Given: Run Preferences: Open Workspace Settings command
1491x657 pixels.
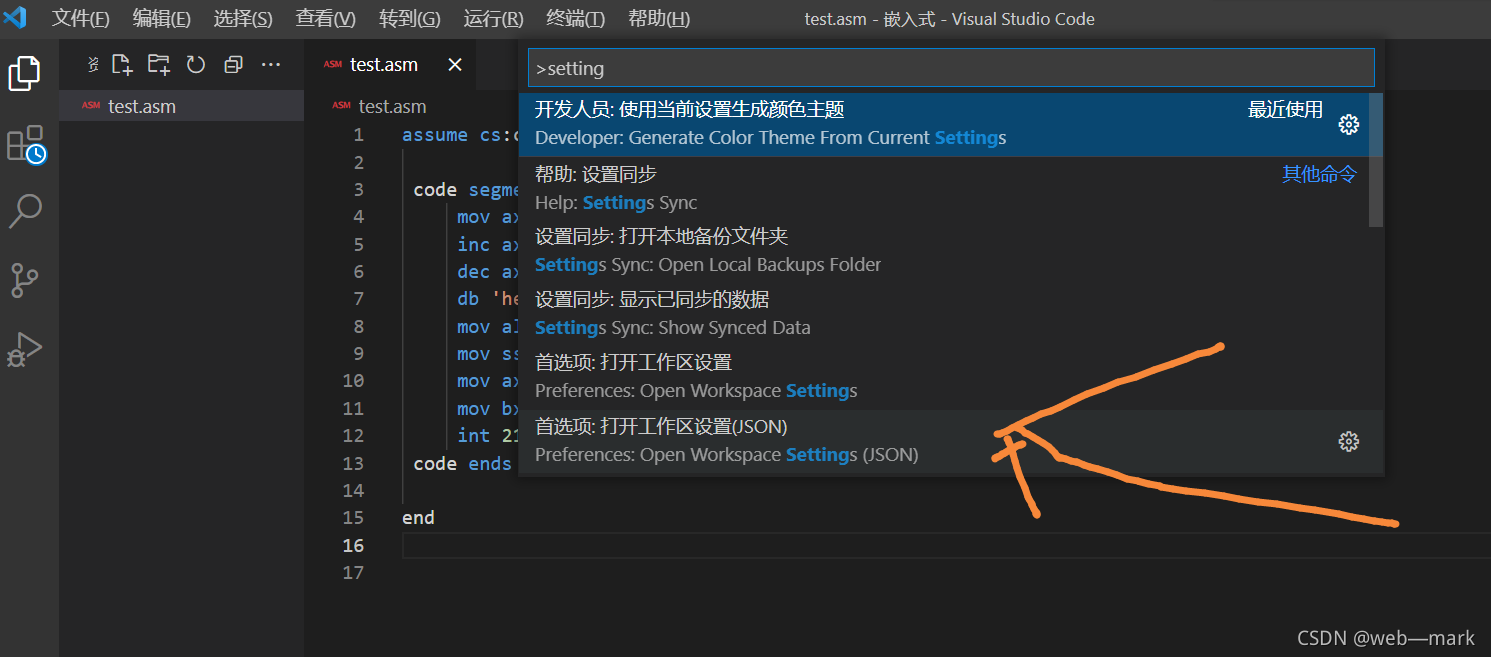Looking at the screenshot, I should point(944,377).
